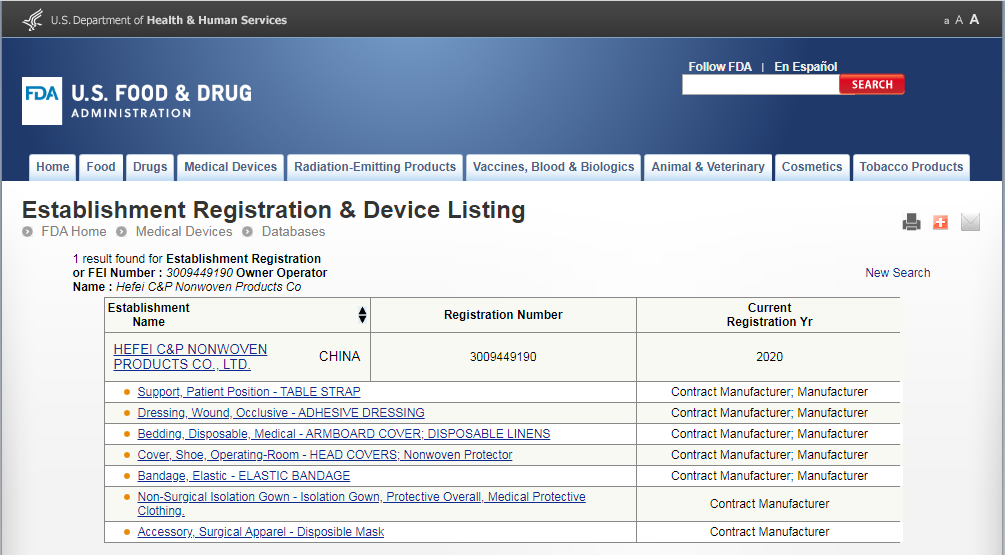Click manufacturer cell in ELASTIC BANDAGE row
The height and width of the screenshot is (555, 1005).
(769, 476)
